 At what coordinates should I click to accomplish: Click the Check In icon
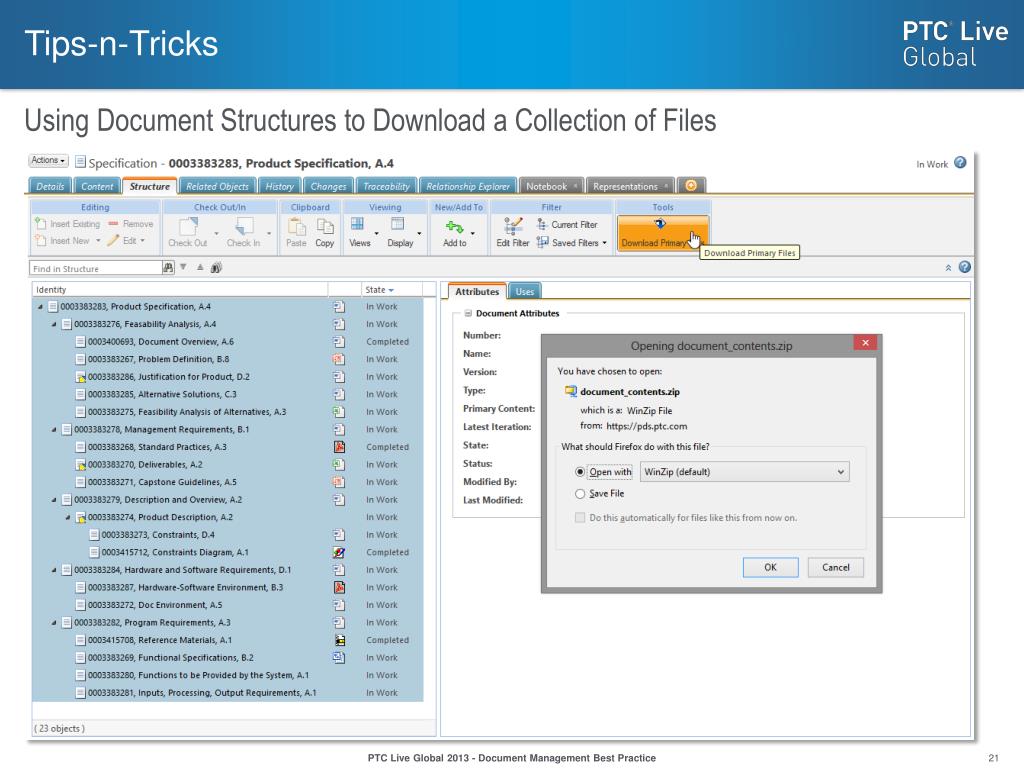(x=244, y=226)
